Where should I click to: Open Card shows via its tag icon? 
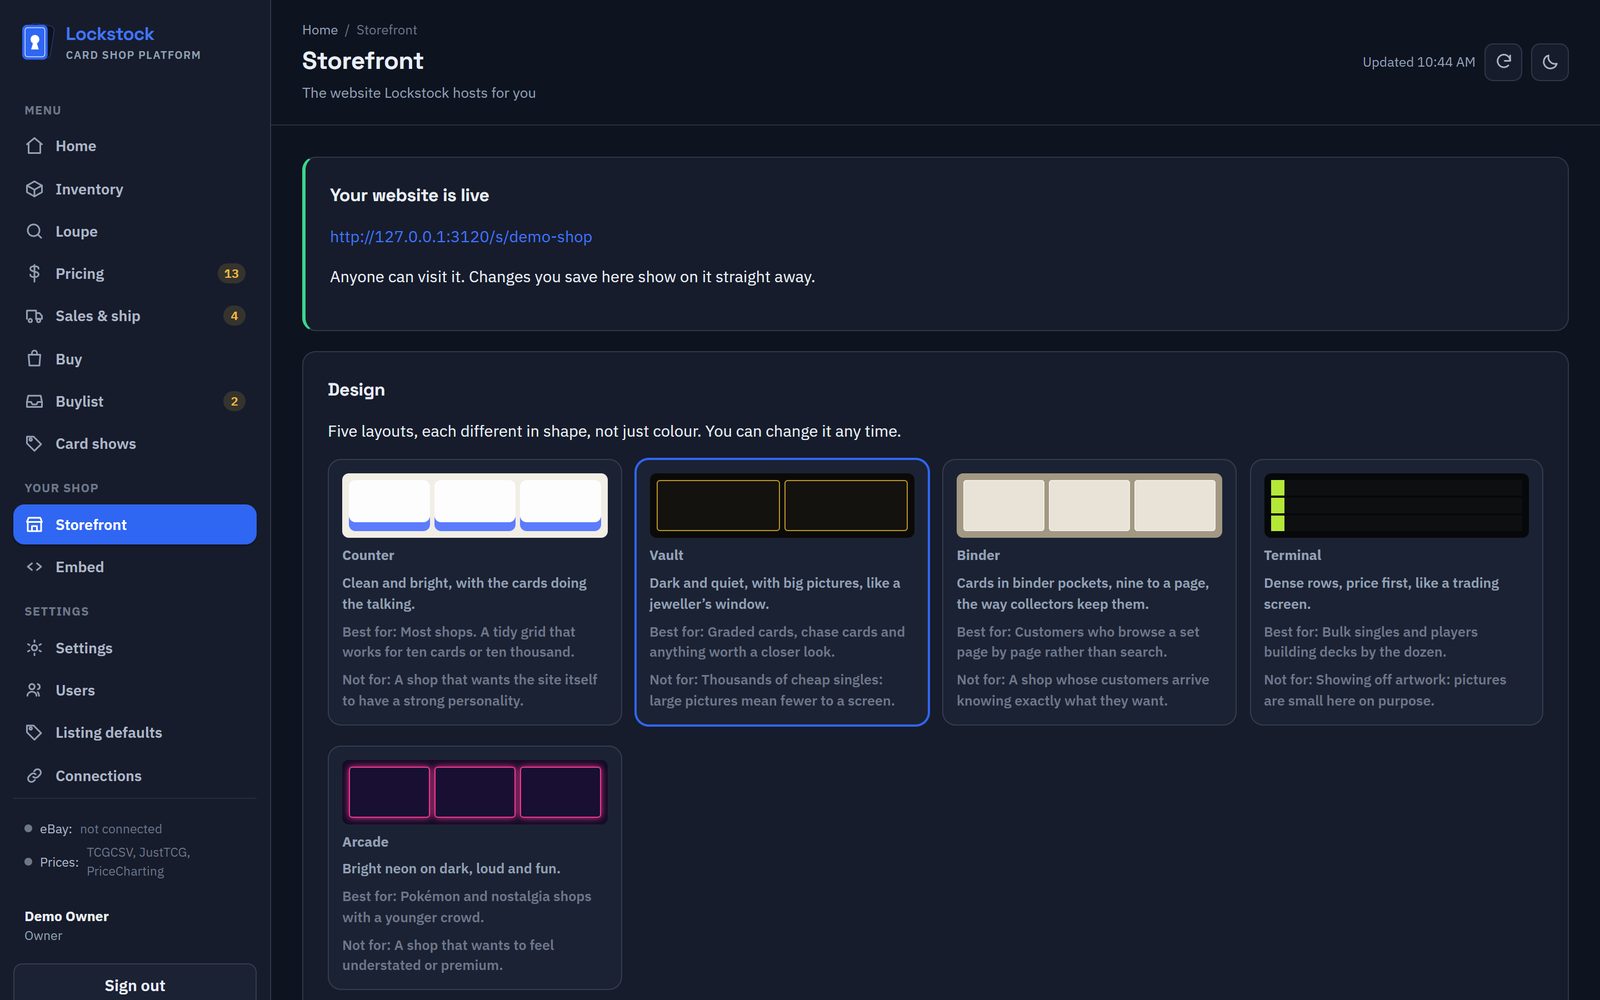click(34, 443)
